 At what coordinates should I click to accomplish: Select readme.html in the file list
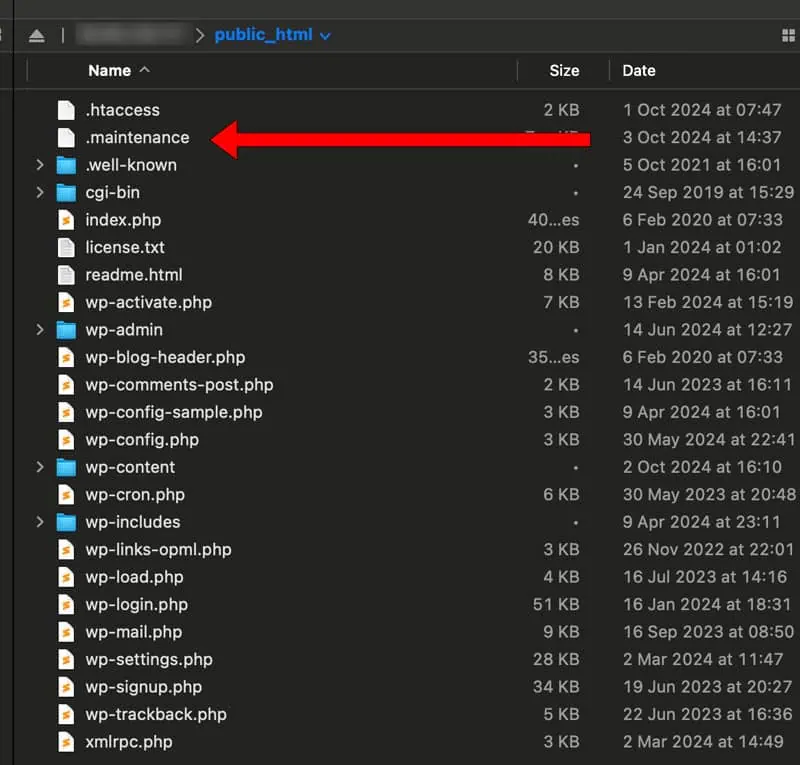[134, 275]
